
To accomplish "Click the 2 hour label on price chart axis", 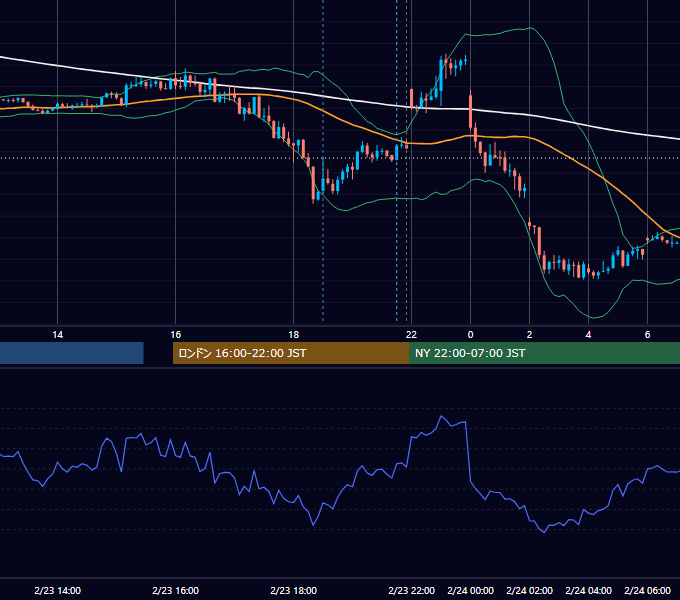I will tap(530, 335).
